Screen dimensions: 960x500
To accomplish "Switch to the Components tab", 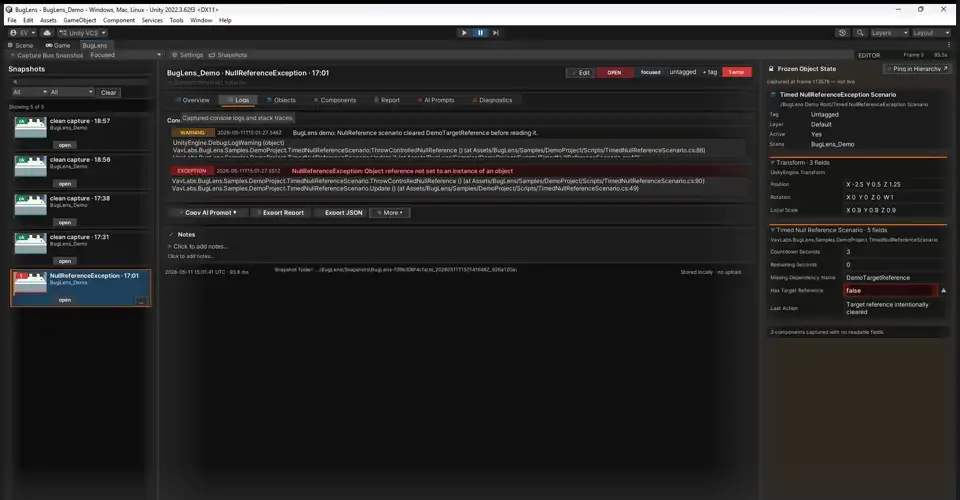I will 334,100.
